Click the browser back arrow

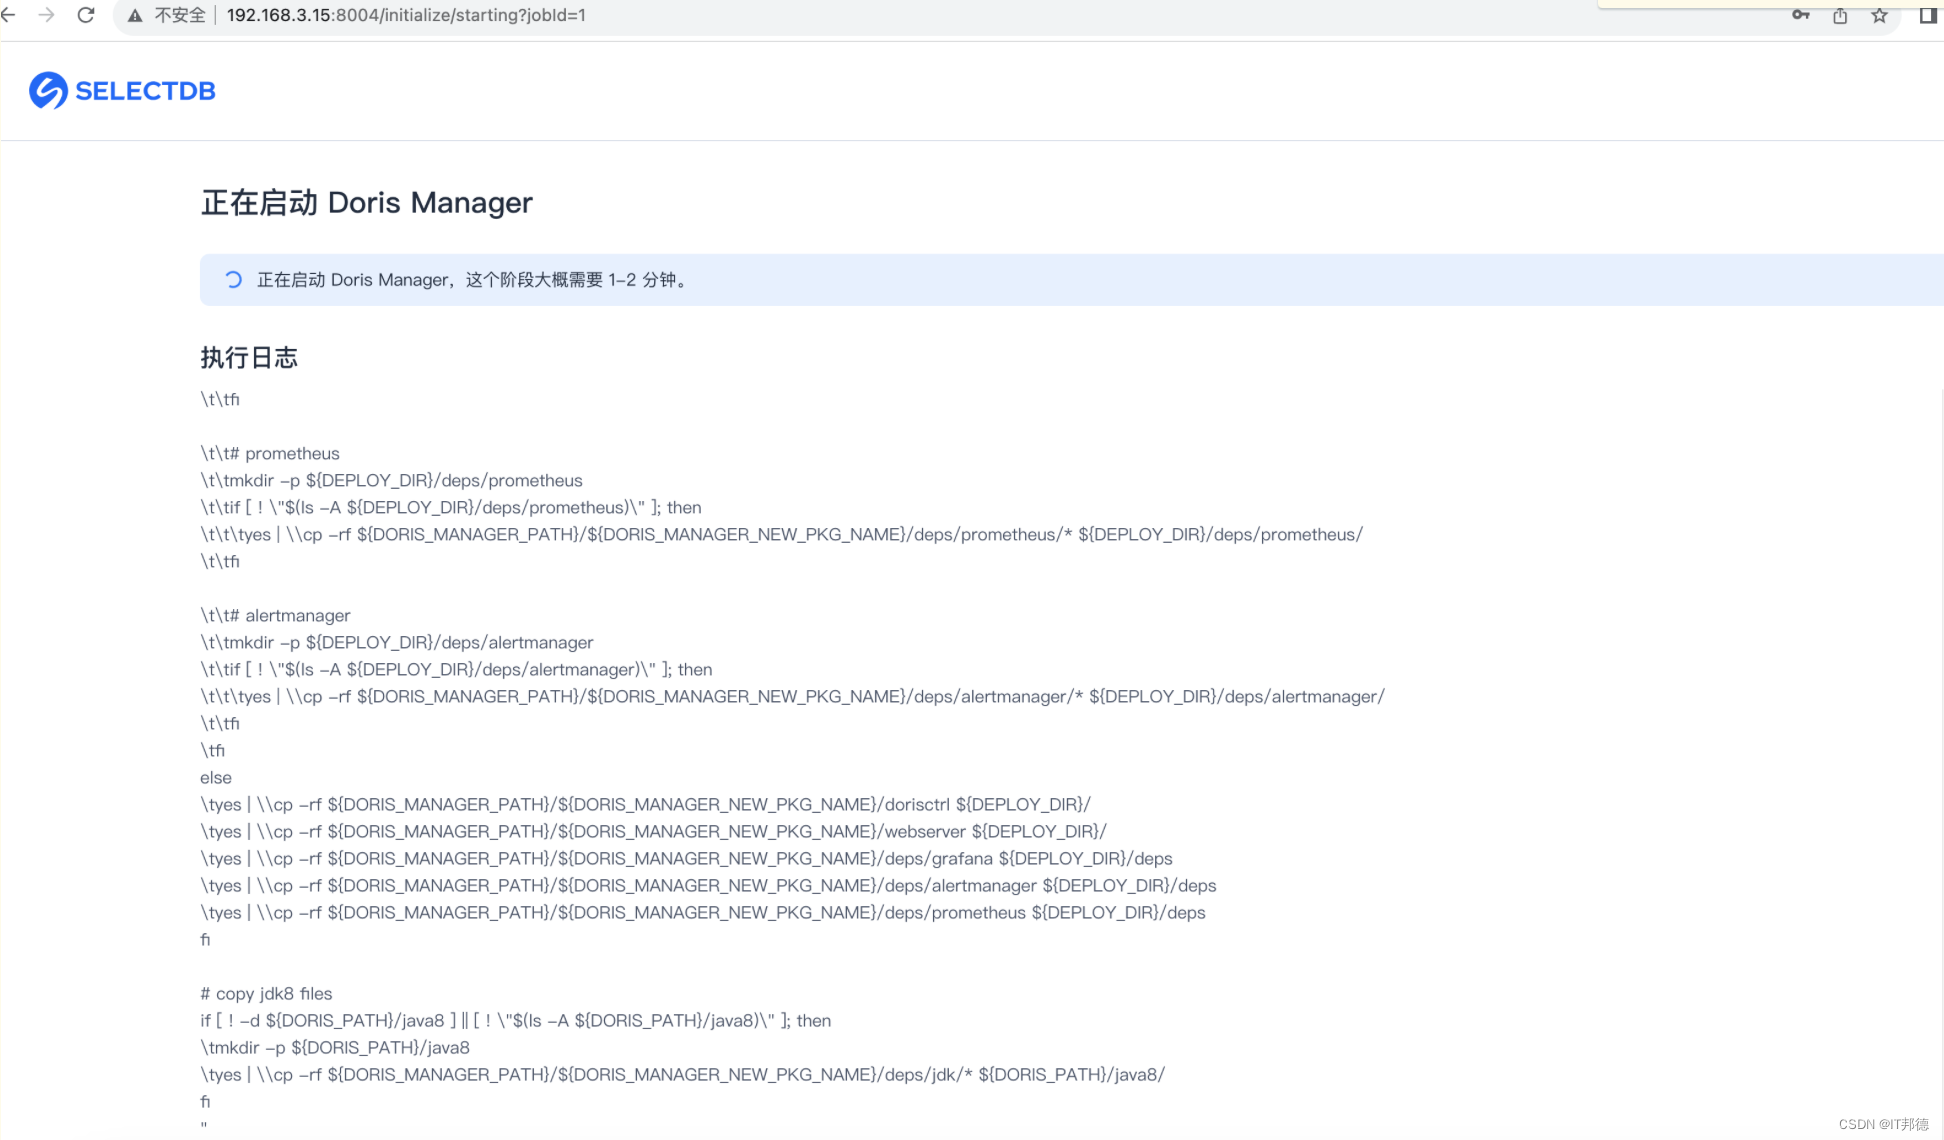(8, 15)
